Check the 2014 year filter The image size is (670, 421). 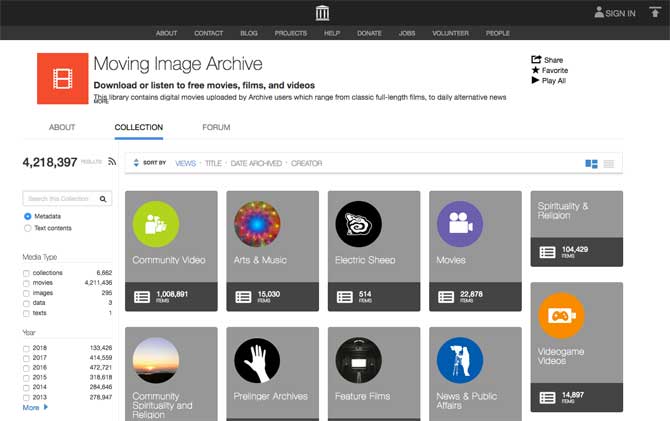[x=26, y=388]
